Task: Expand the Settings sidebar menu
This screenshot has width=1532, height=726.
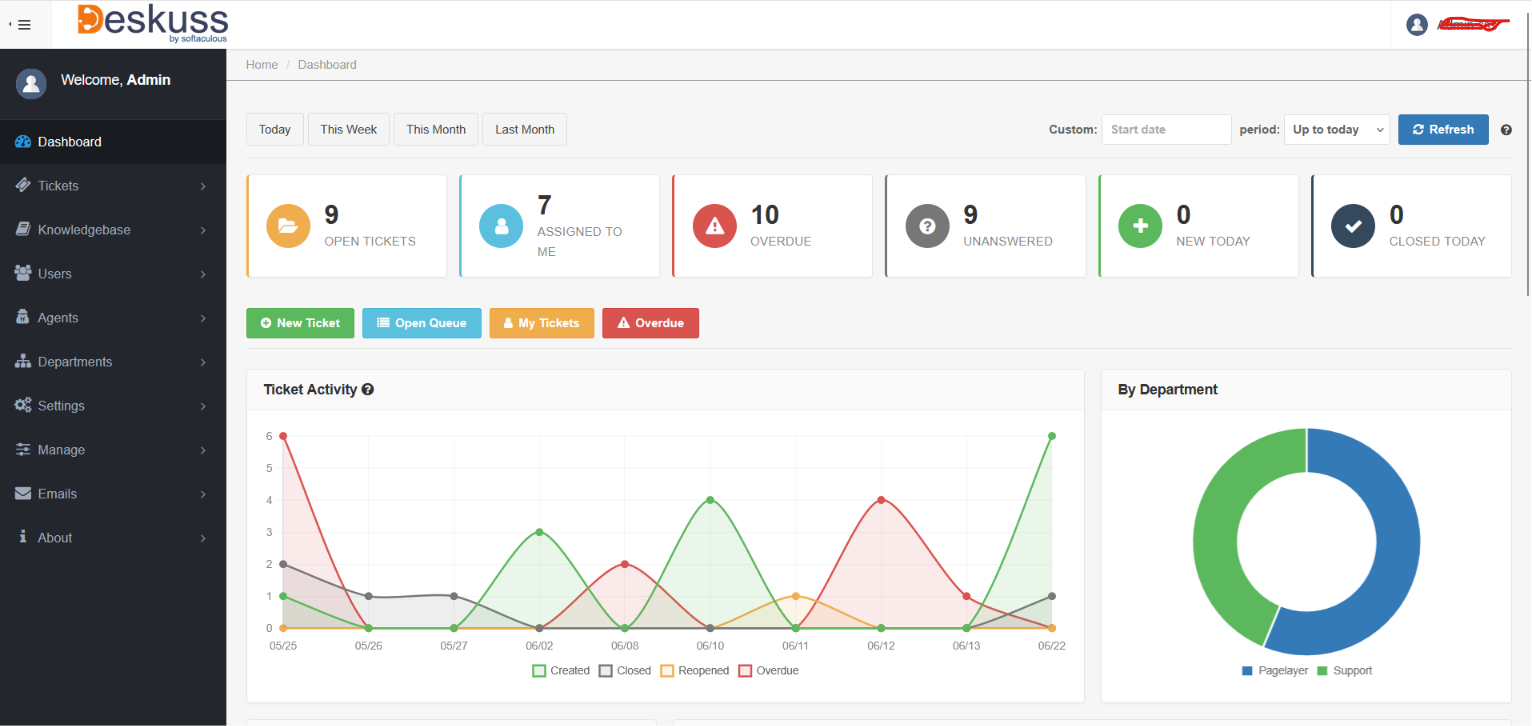Action: point(113,406)
